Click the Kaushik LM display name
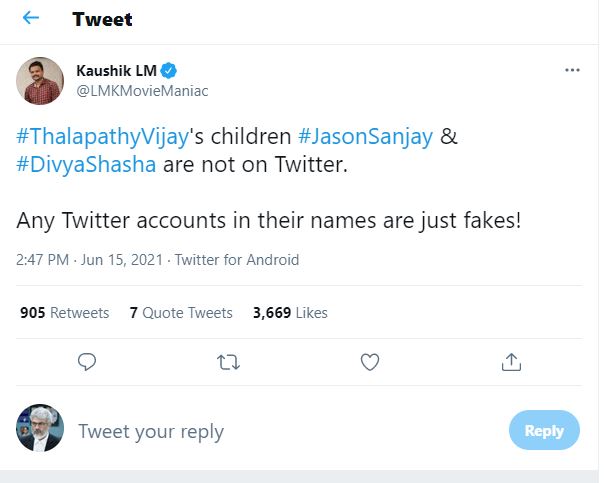Image resolution: width=604 pixels, height=483 pixels. tap(117, 70)
